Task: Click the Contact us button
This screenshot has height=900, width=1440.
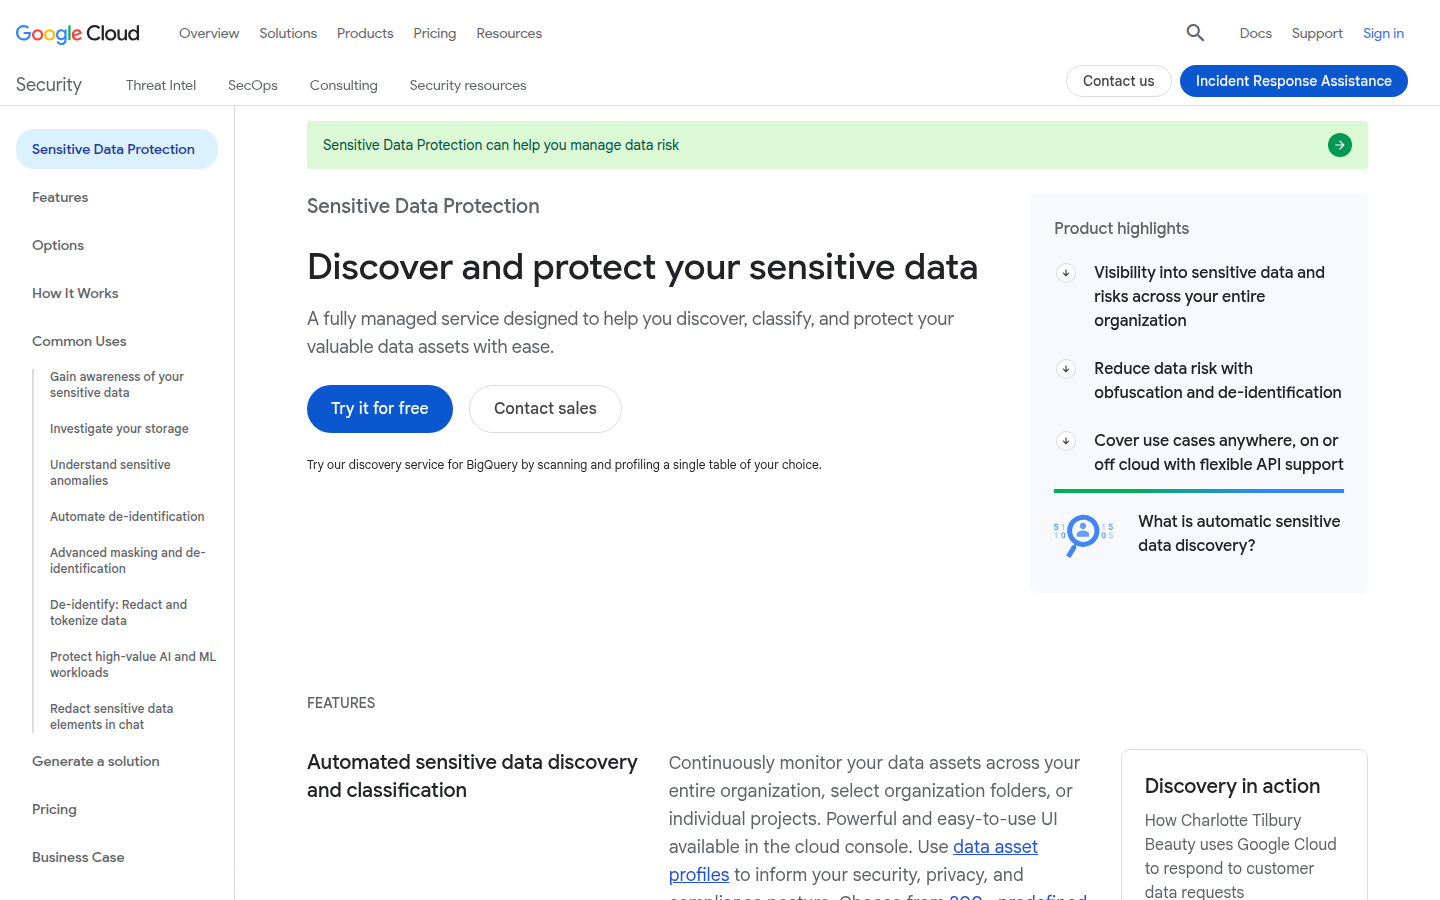Action: coord(1119,81)
